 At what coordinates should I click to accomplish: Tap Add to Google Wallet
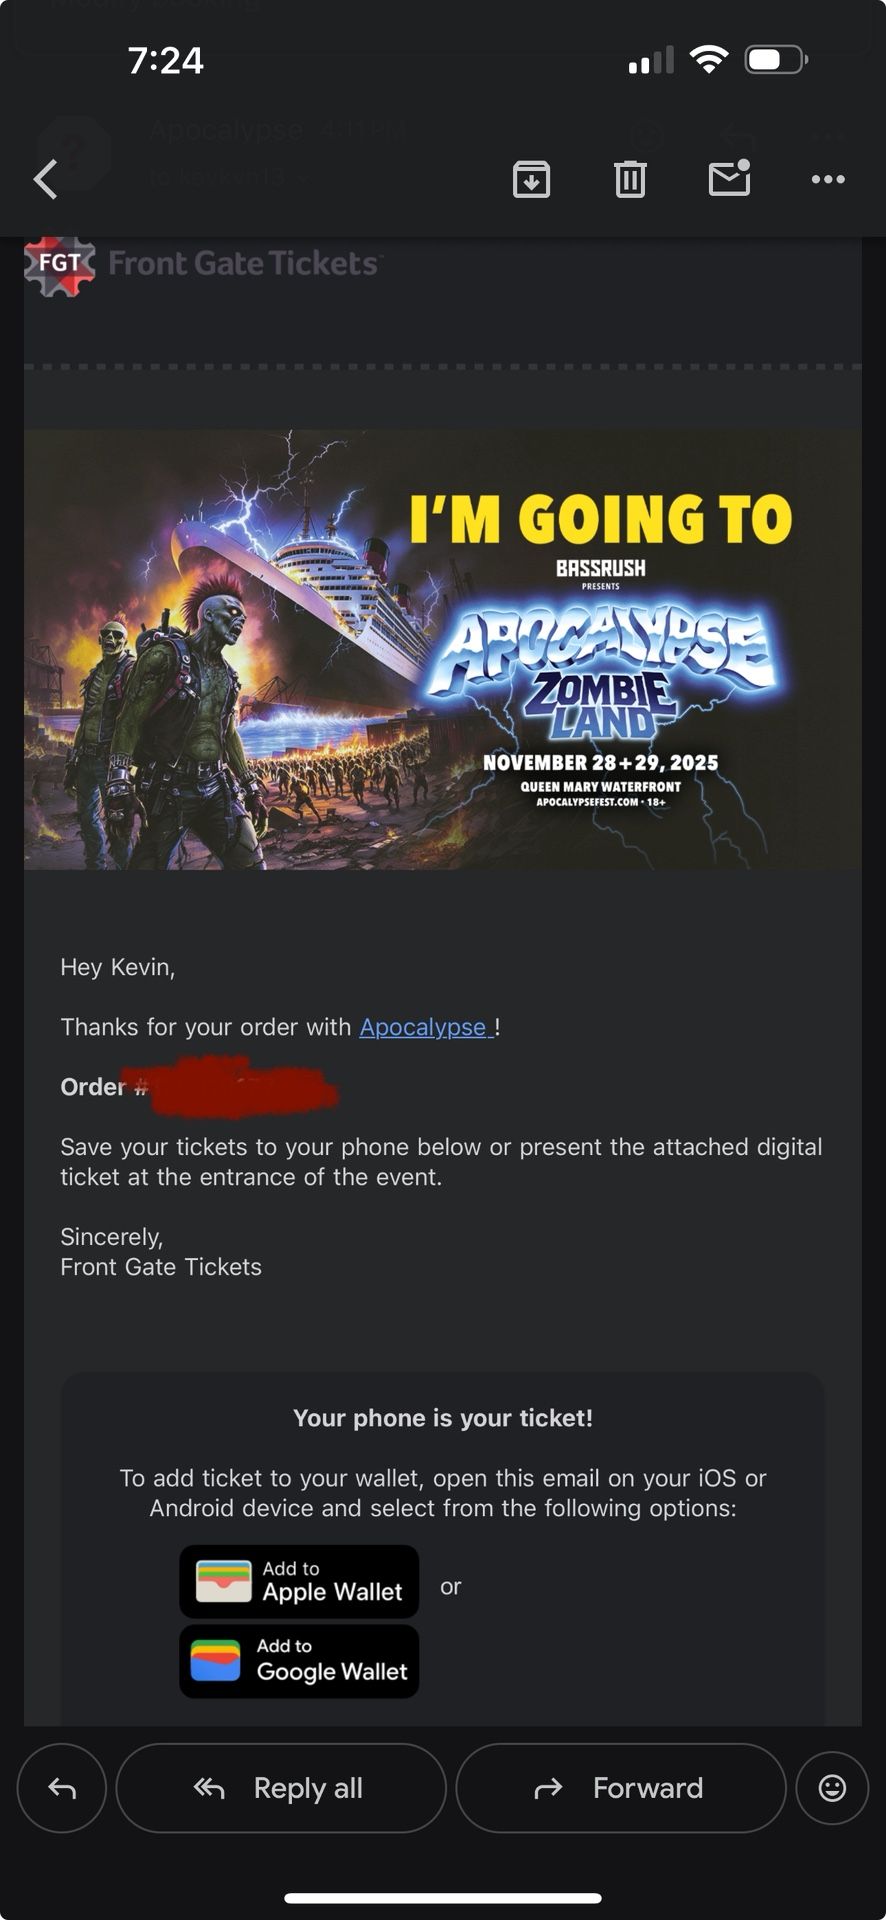tap(299, 1661)
